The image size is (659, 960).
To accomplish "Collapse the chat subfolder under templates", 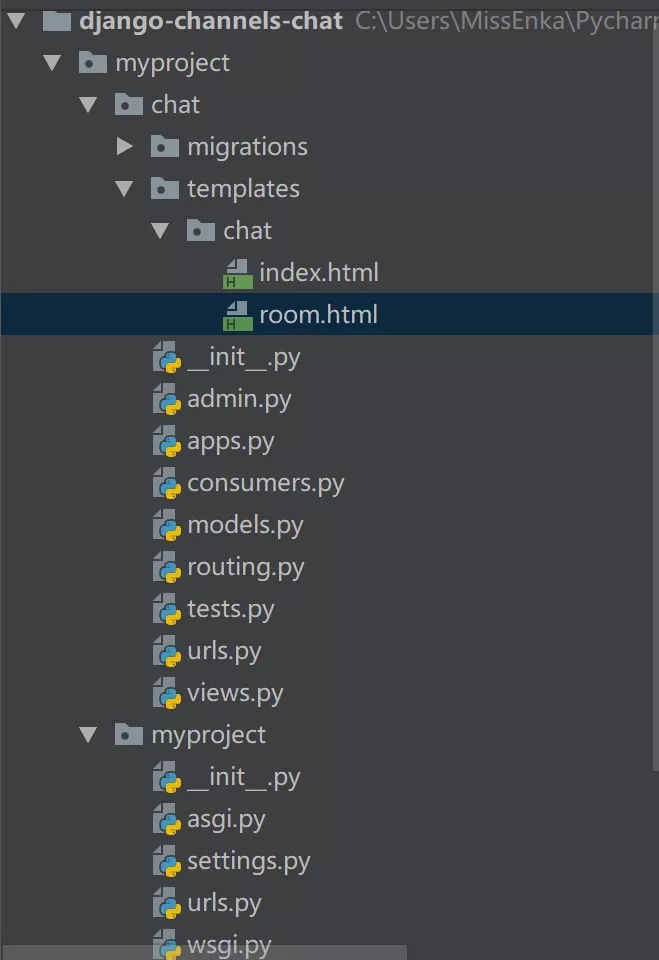I will pyautogui.click(x=160, y=231).
